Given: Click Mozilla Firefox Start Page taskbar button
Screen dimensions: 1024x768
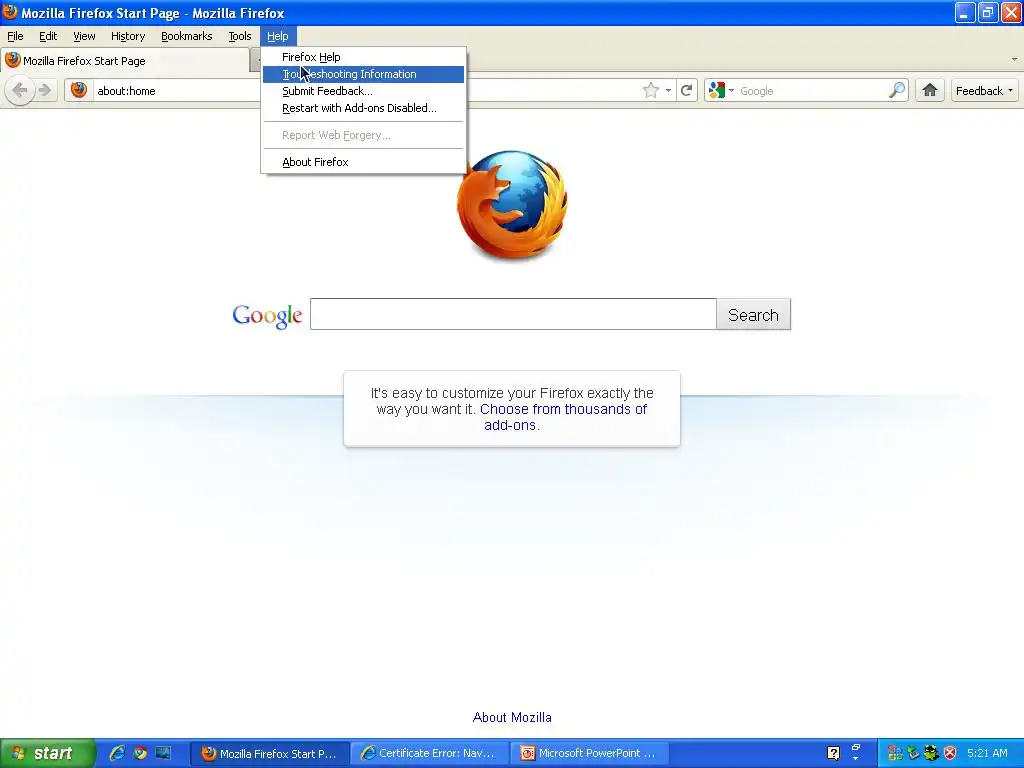Looking at the screenshot, I should click(270, 753).
